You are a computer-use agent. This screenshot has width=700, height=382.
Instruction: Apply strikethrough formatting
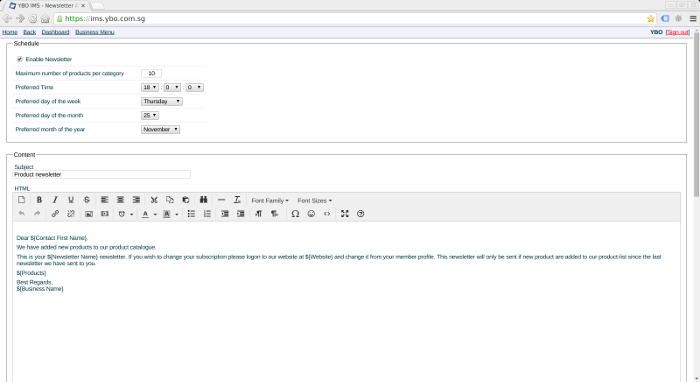click(x=87, y=200)
